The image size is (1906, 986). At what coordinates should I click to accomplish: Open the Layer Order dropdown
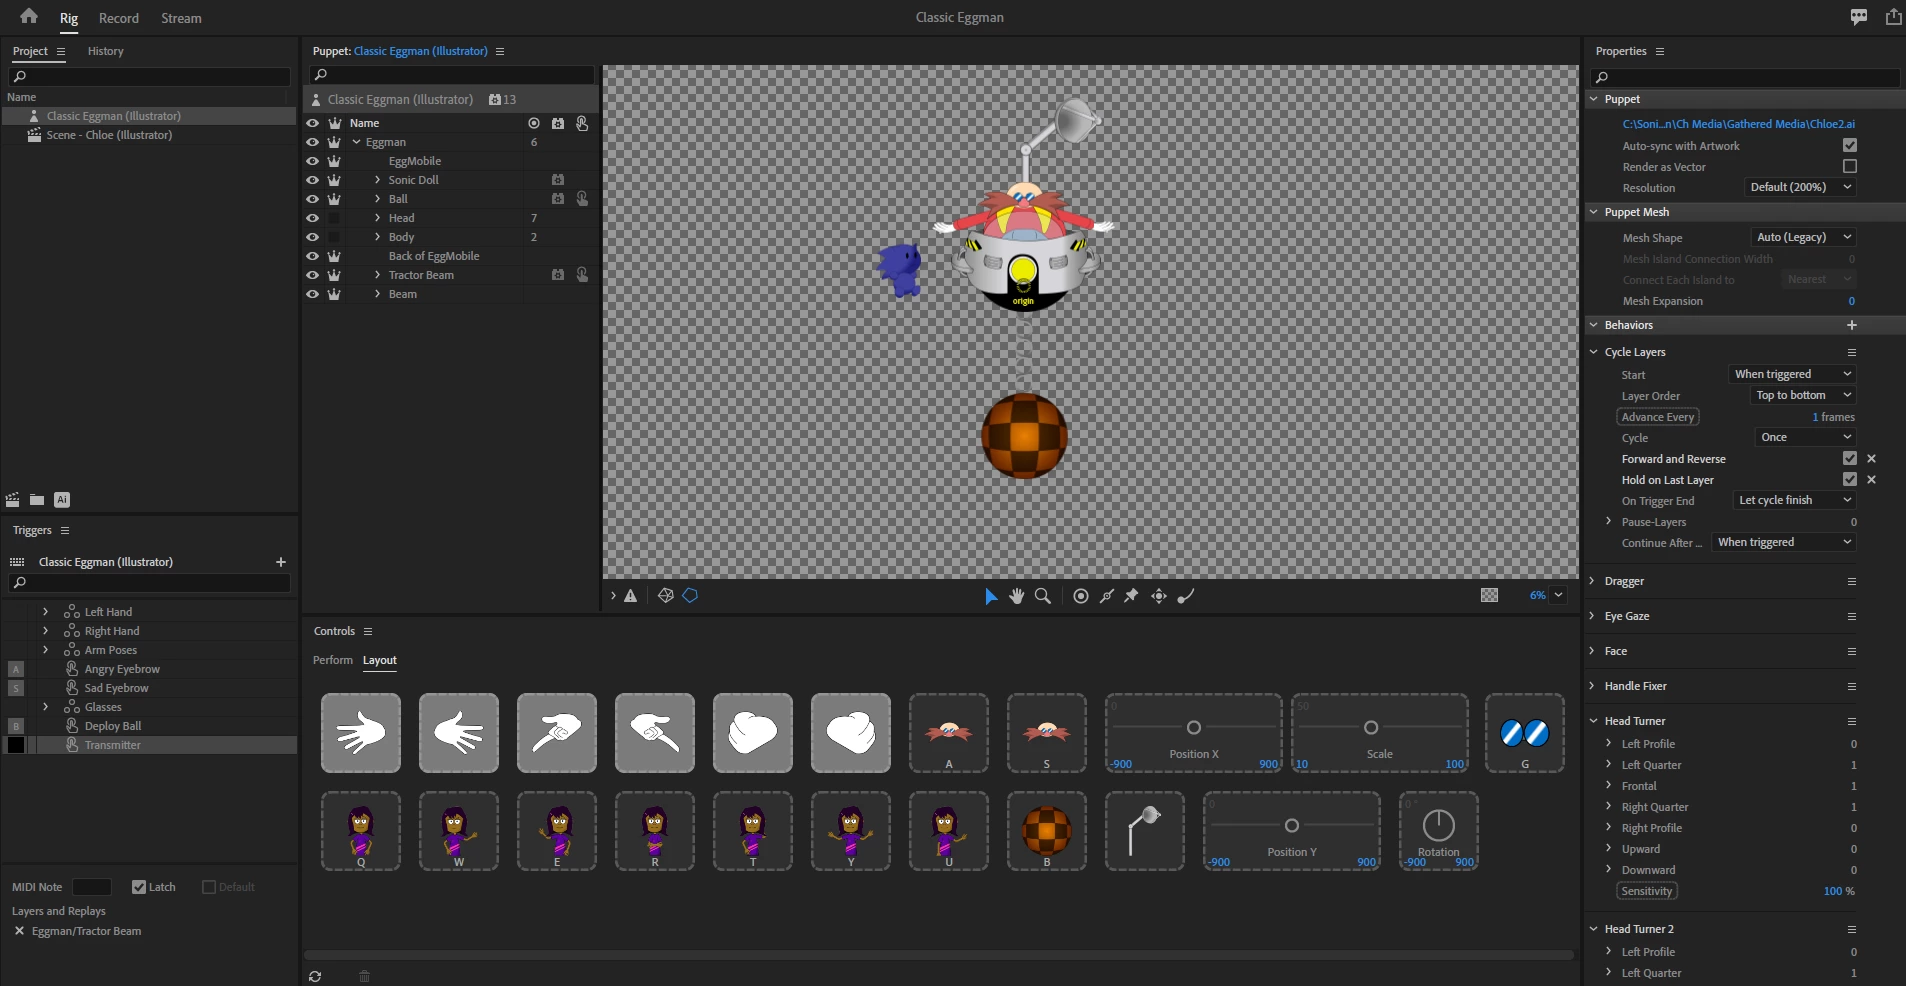pos(1804,395)
